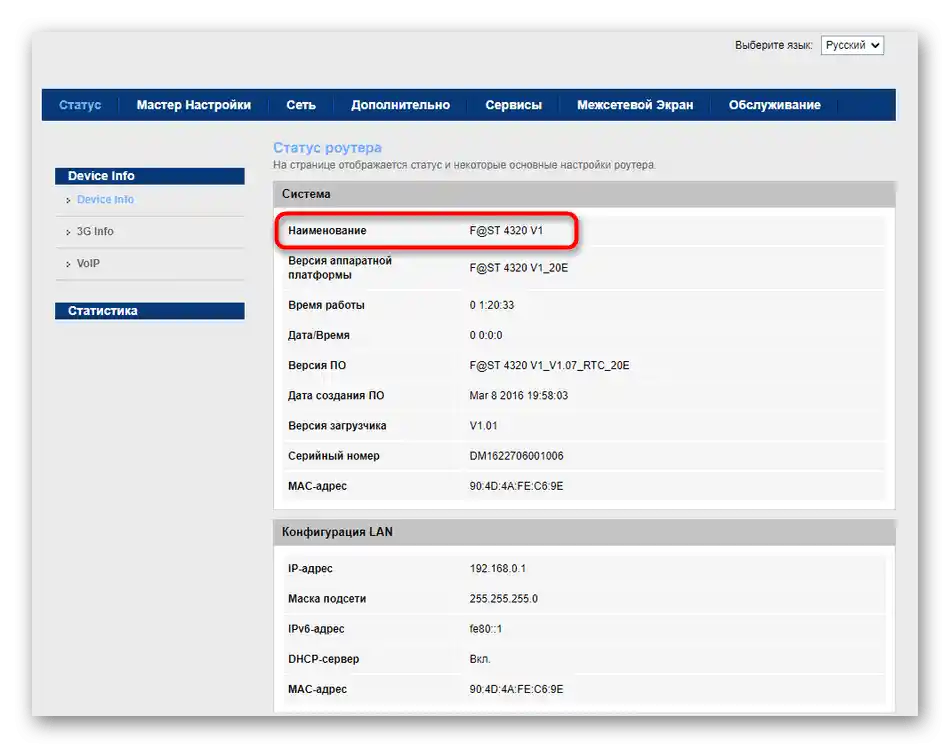Click the arrow bullet beside Device Info link
The height and width of the screenshot is (748, 950).
pyautogui.click(x=68, y=200)
